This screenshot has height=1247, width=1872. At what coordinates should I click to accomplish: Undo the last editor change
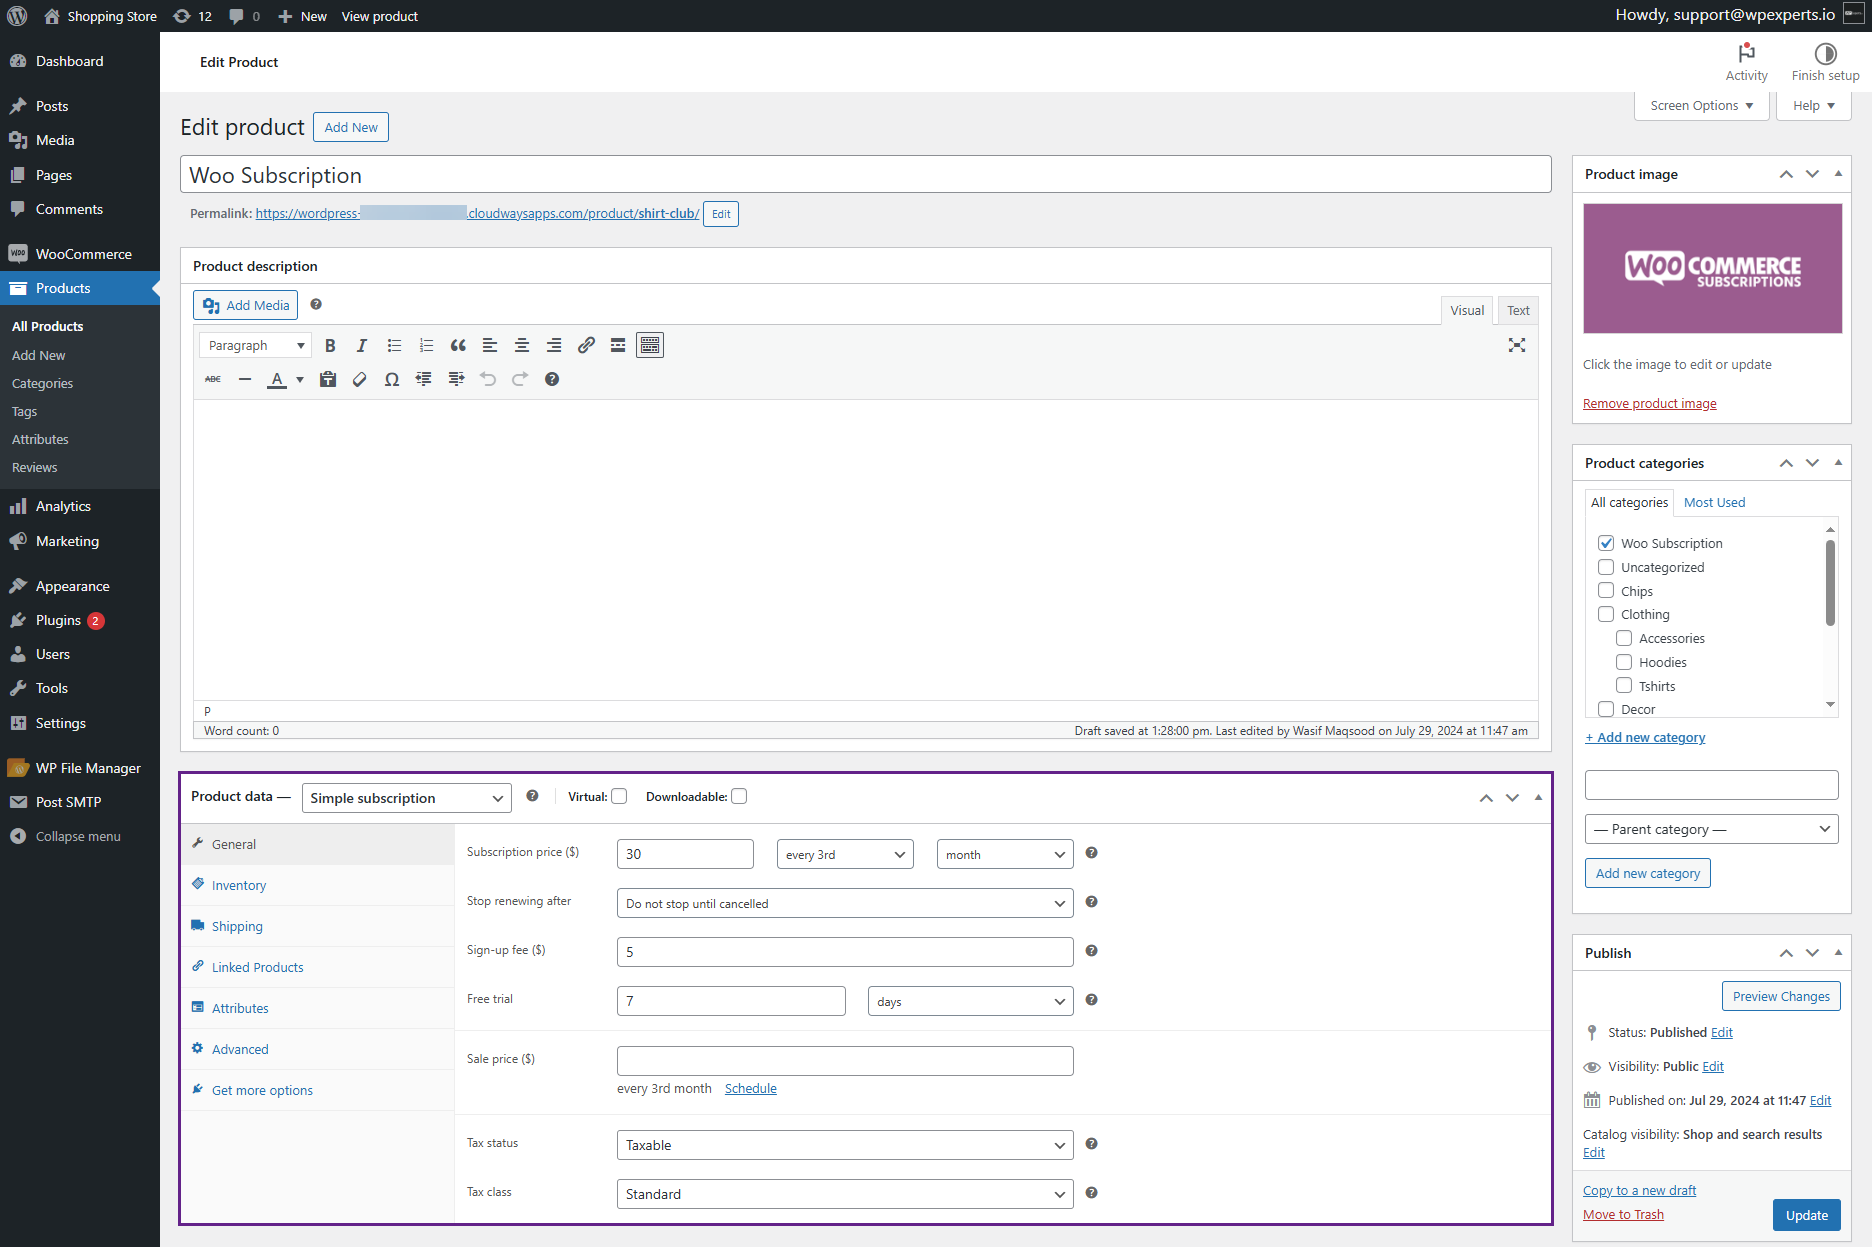[x=488, y=379]
